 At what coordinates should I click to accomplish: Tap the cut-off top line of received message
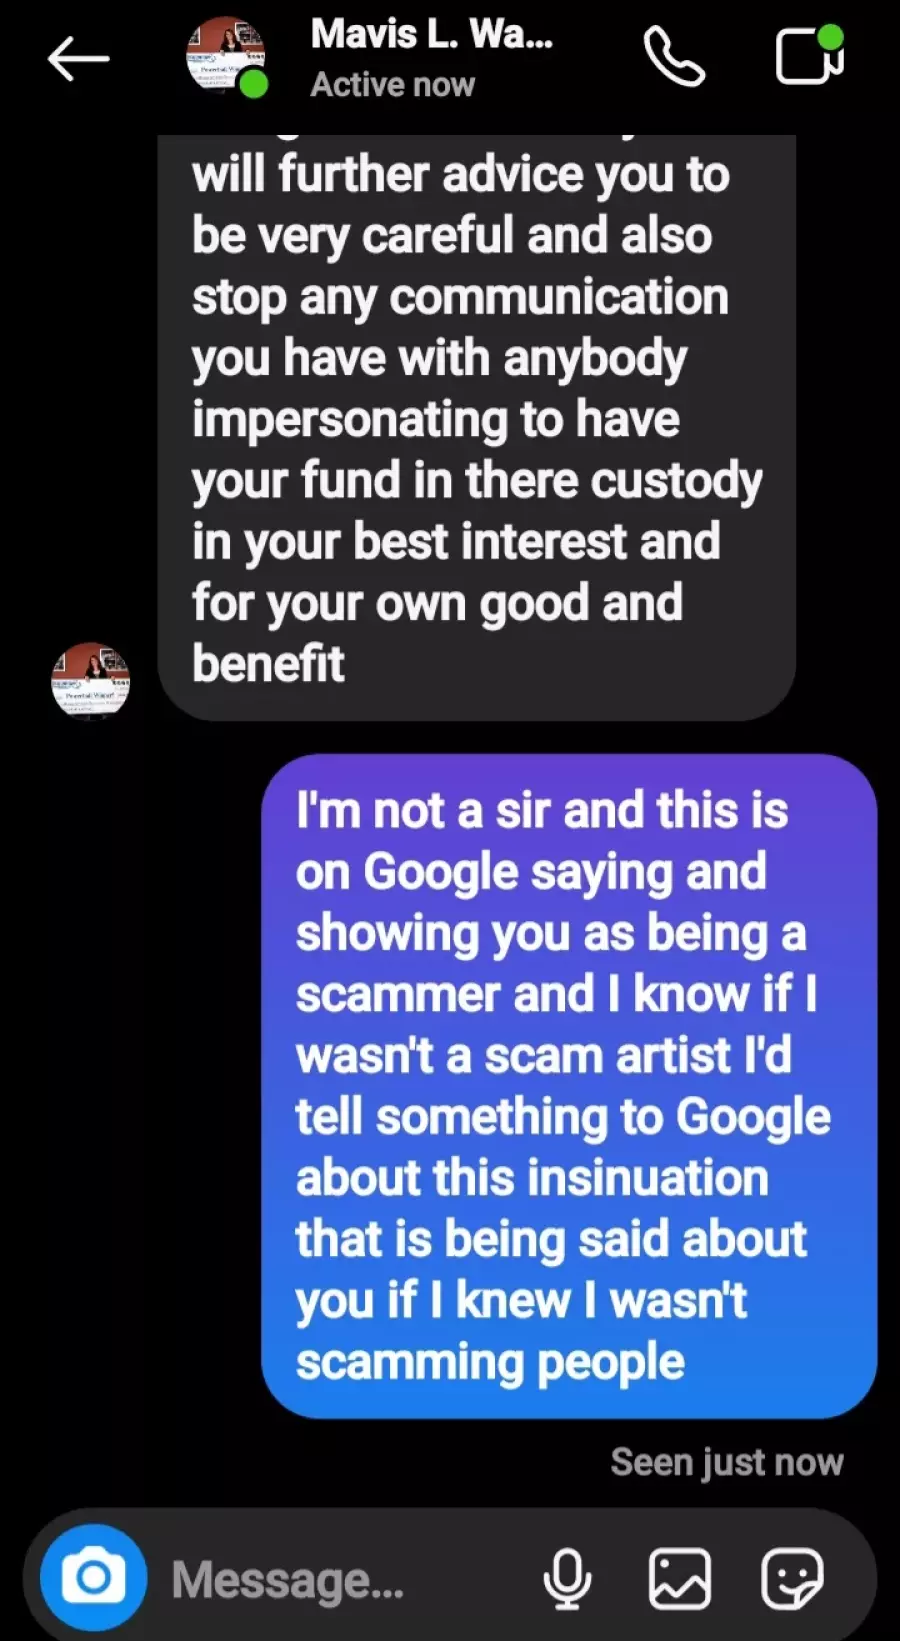(477, 140)
